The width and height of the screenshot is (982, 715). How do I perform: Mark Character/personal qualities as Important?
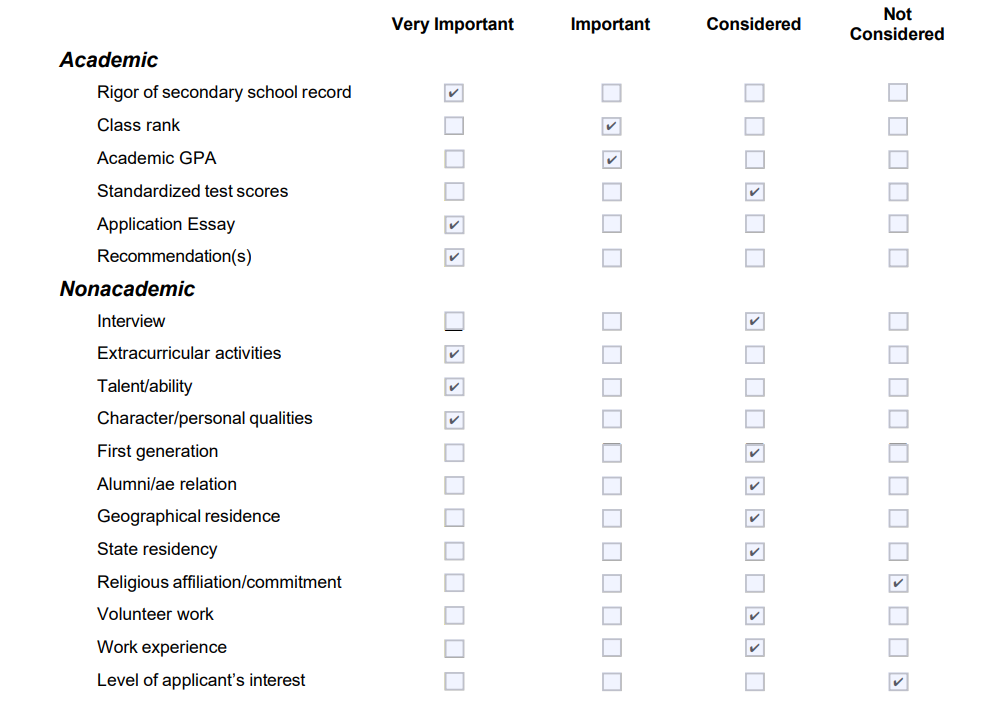coord(612,419)
